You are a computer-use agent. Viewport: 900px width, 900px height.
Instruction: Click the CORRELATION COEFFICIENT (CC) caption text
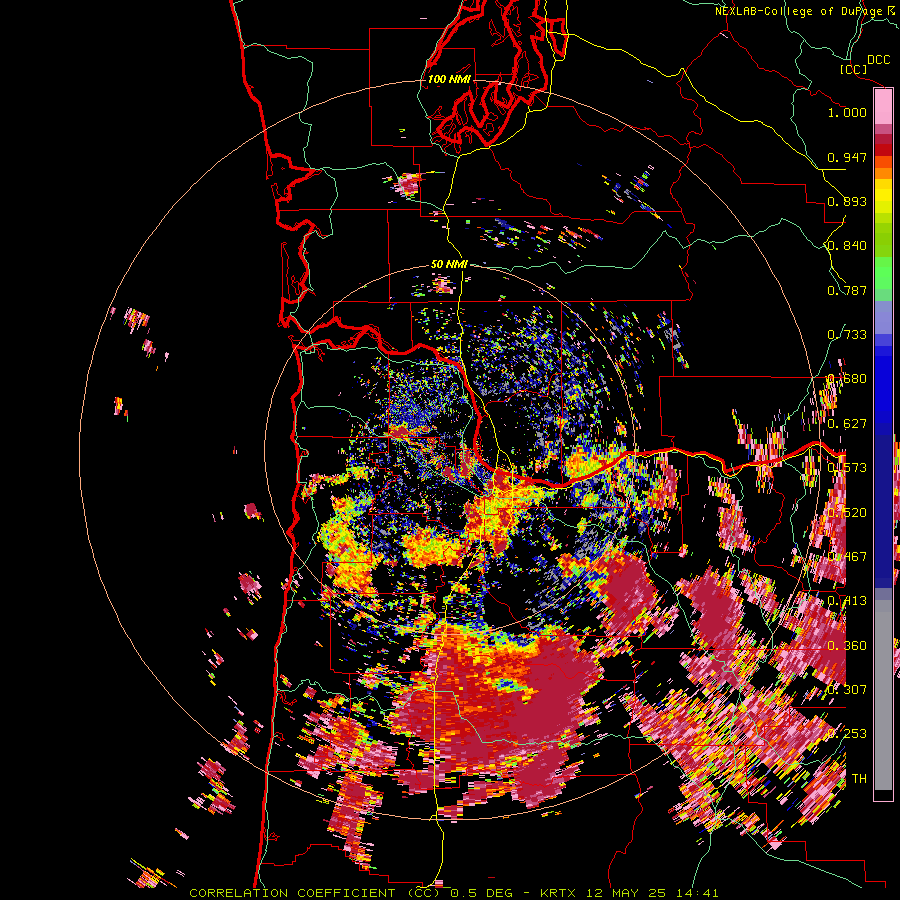point(315,893)
